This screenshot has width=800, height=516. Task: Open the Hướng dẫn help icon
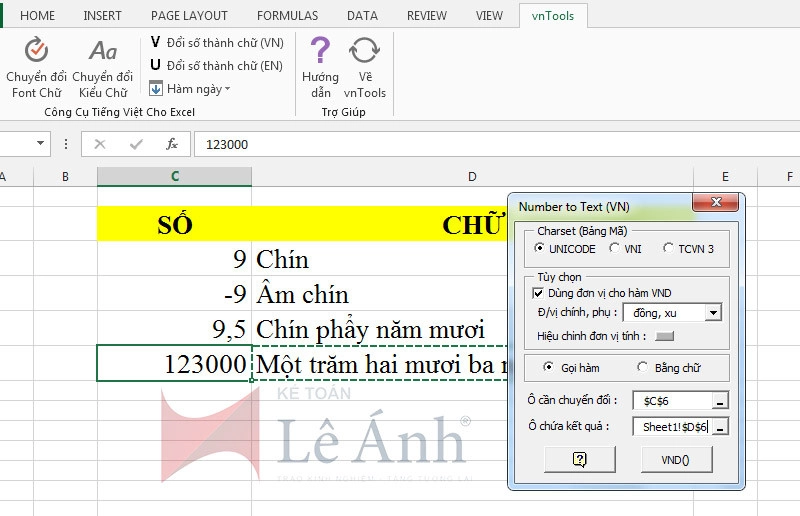320,52
